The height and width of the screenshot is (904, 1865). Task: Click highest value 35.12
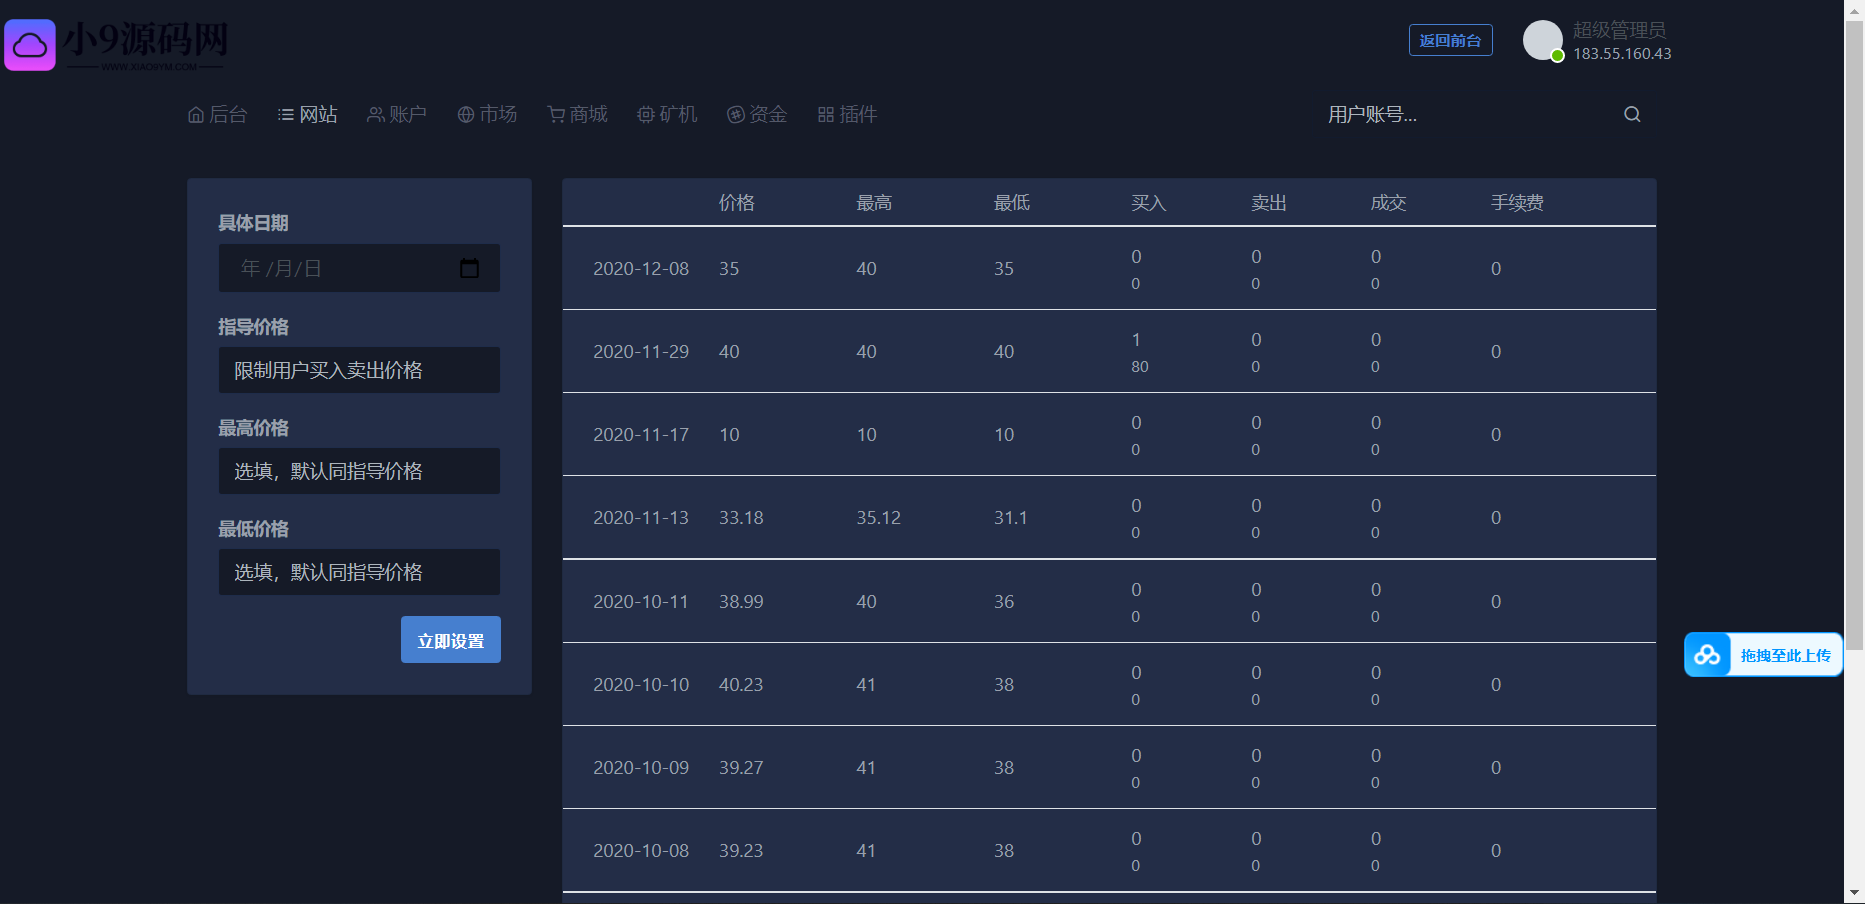[x=878, y=518]
